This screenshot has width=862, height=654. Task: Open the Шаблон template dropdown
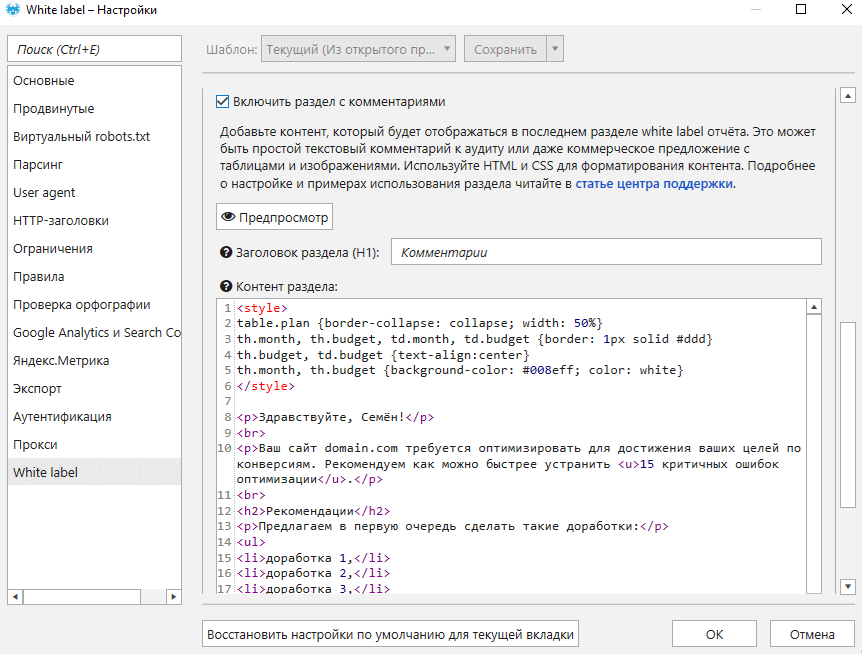[358, 49]
